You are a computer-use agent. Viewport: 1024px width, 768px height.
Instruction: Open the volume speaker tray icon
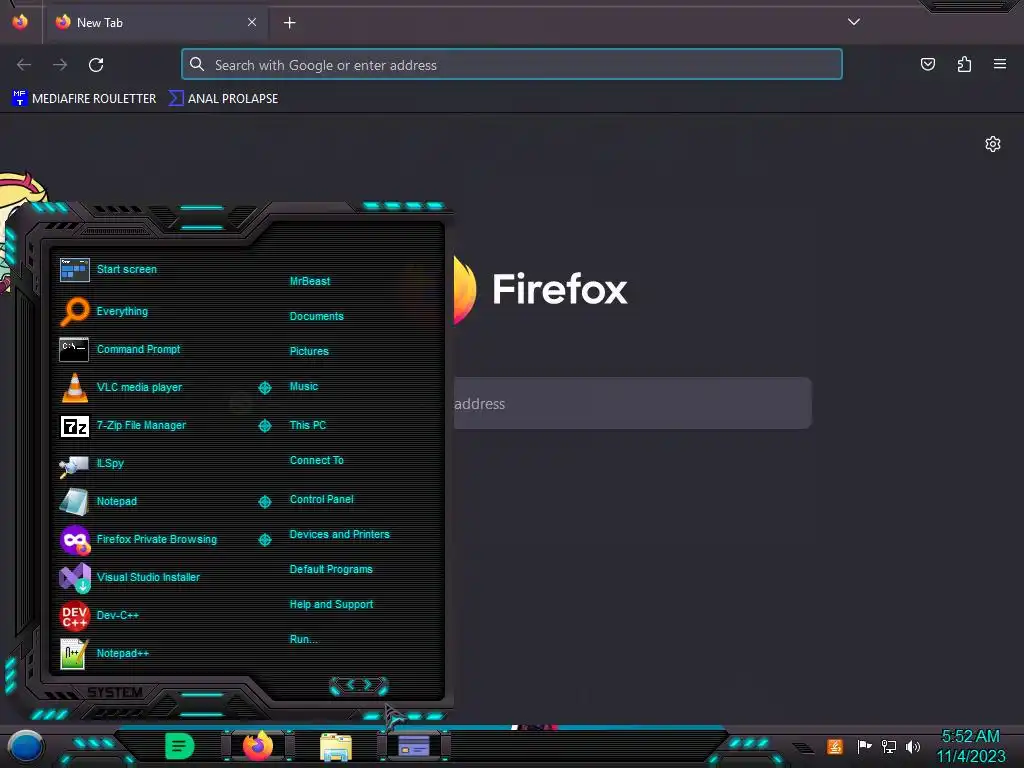(913, 746)
